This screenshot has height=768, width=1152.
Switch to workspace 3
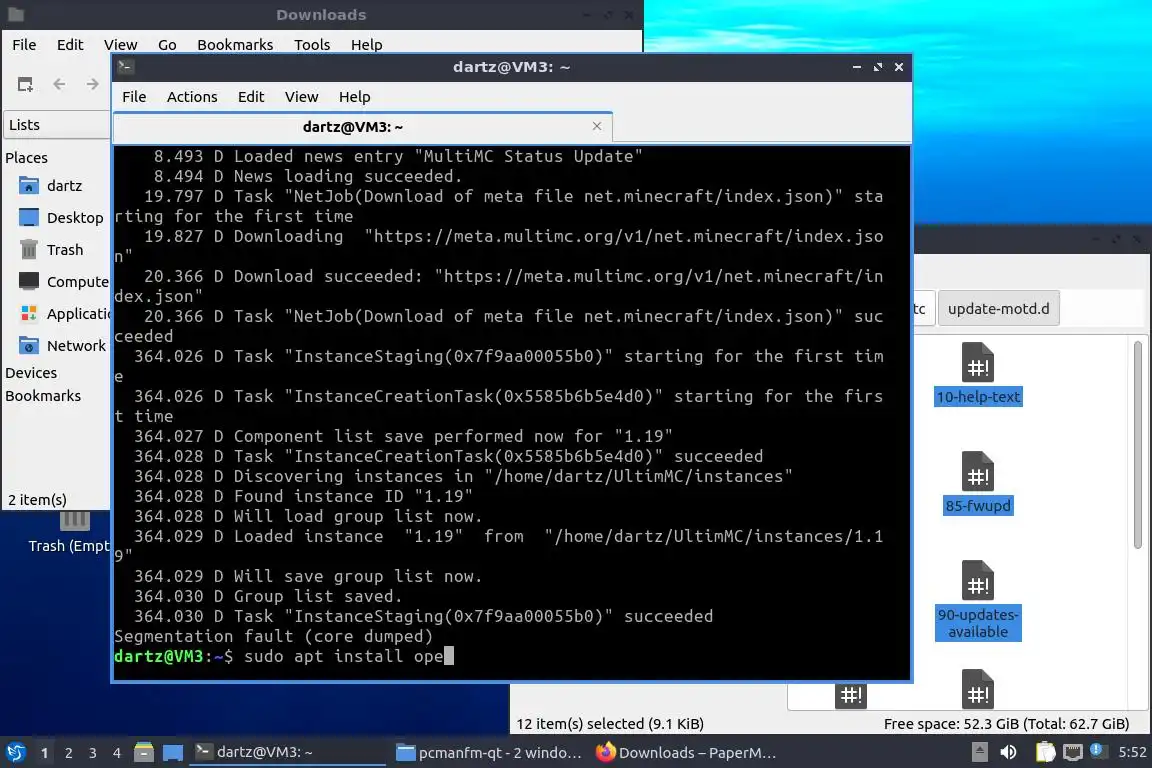(93, 753)
